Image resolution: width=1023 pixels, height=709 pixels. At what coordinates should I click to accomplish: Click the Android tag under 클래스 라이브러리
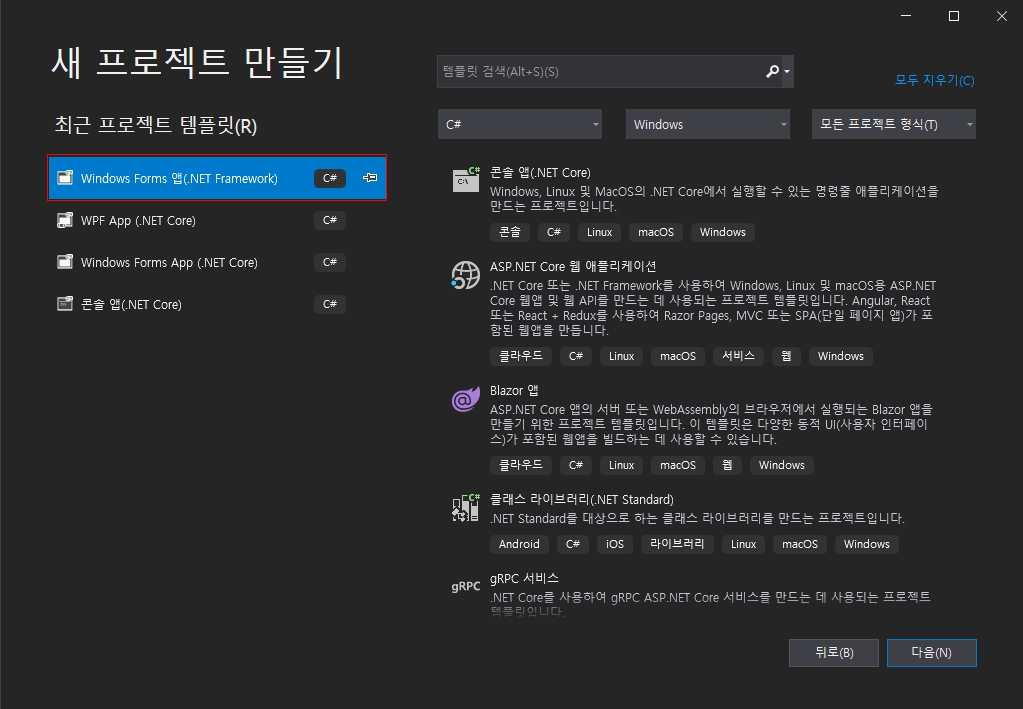click(x=519, y=544)
